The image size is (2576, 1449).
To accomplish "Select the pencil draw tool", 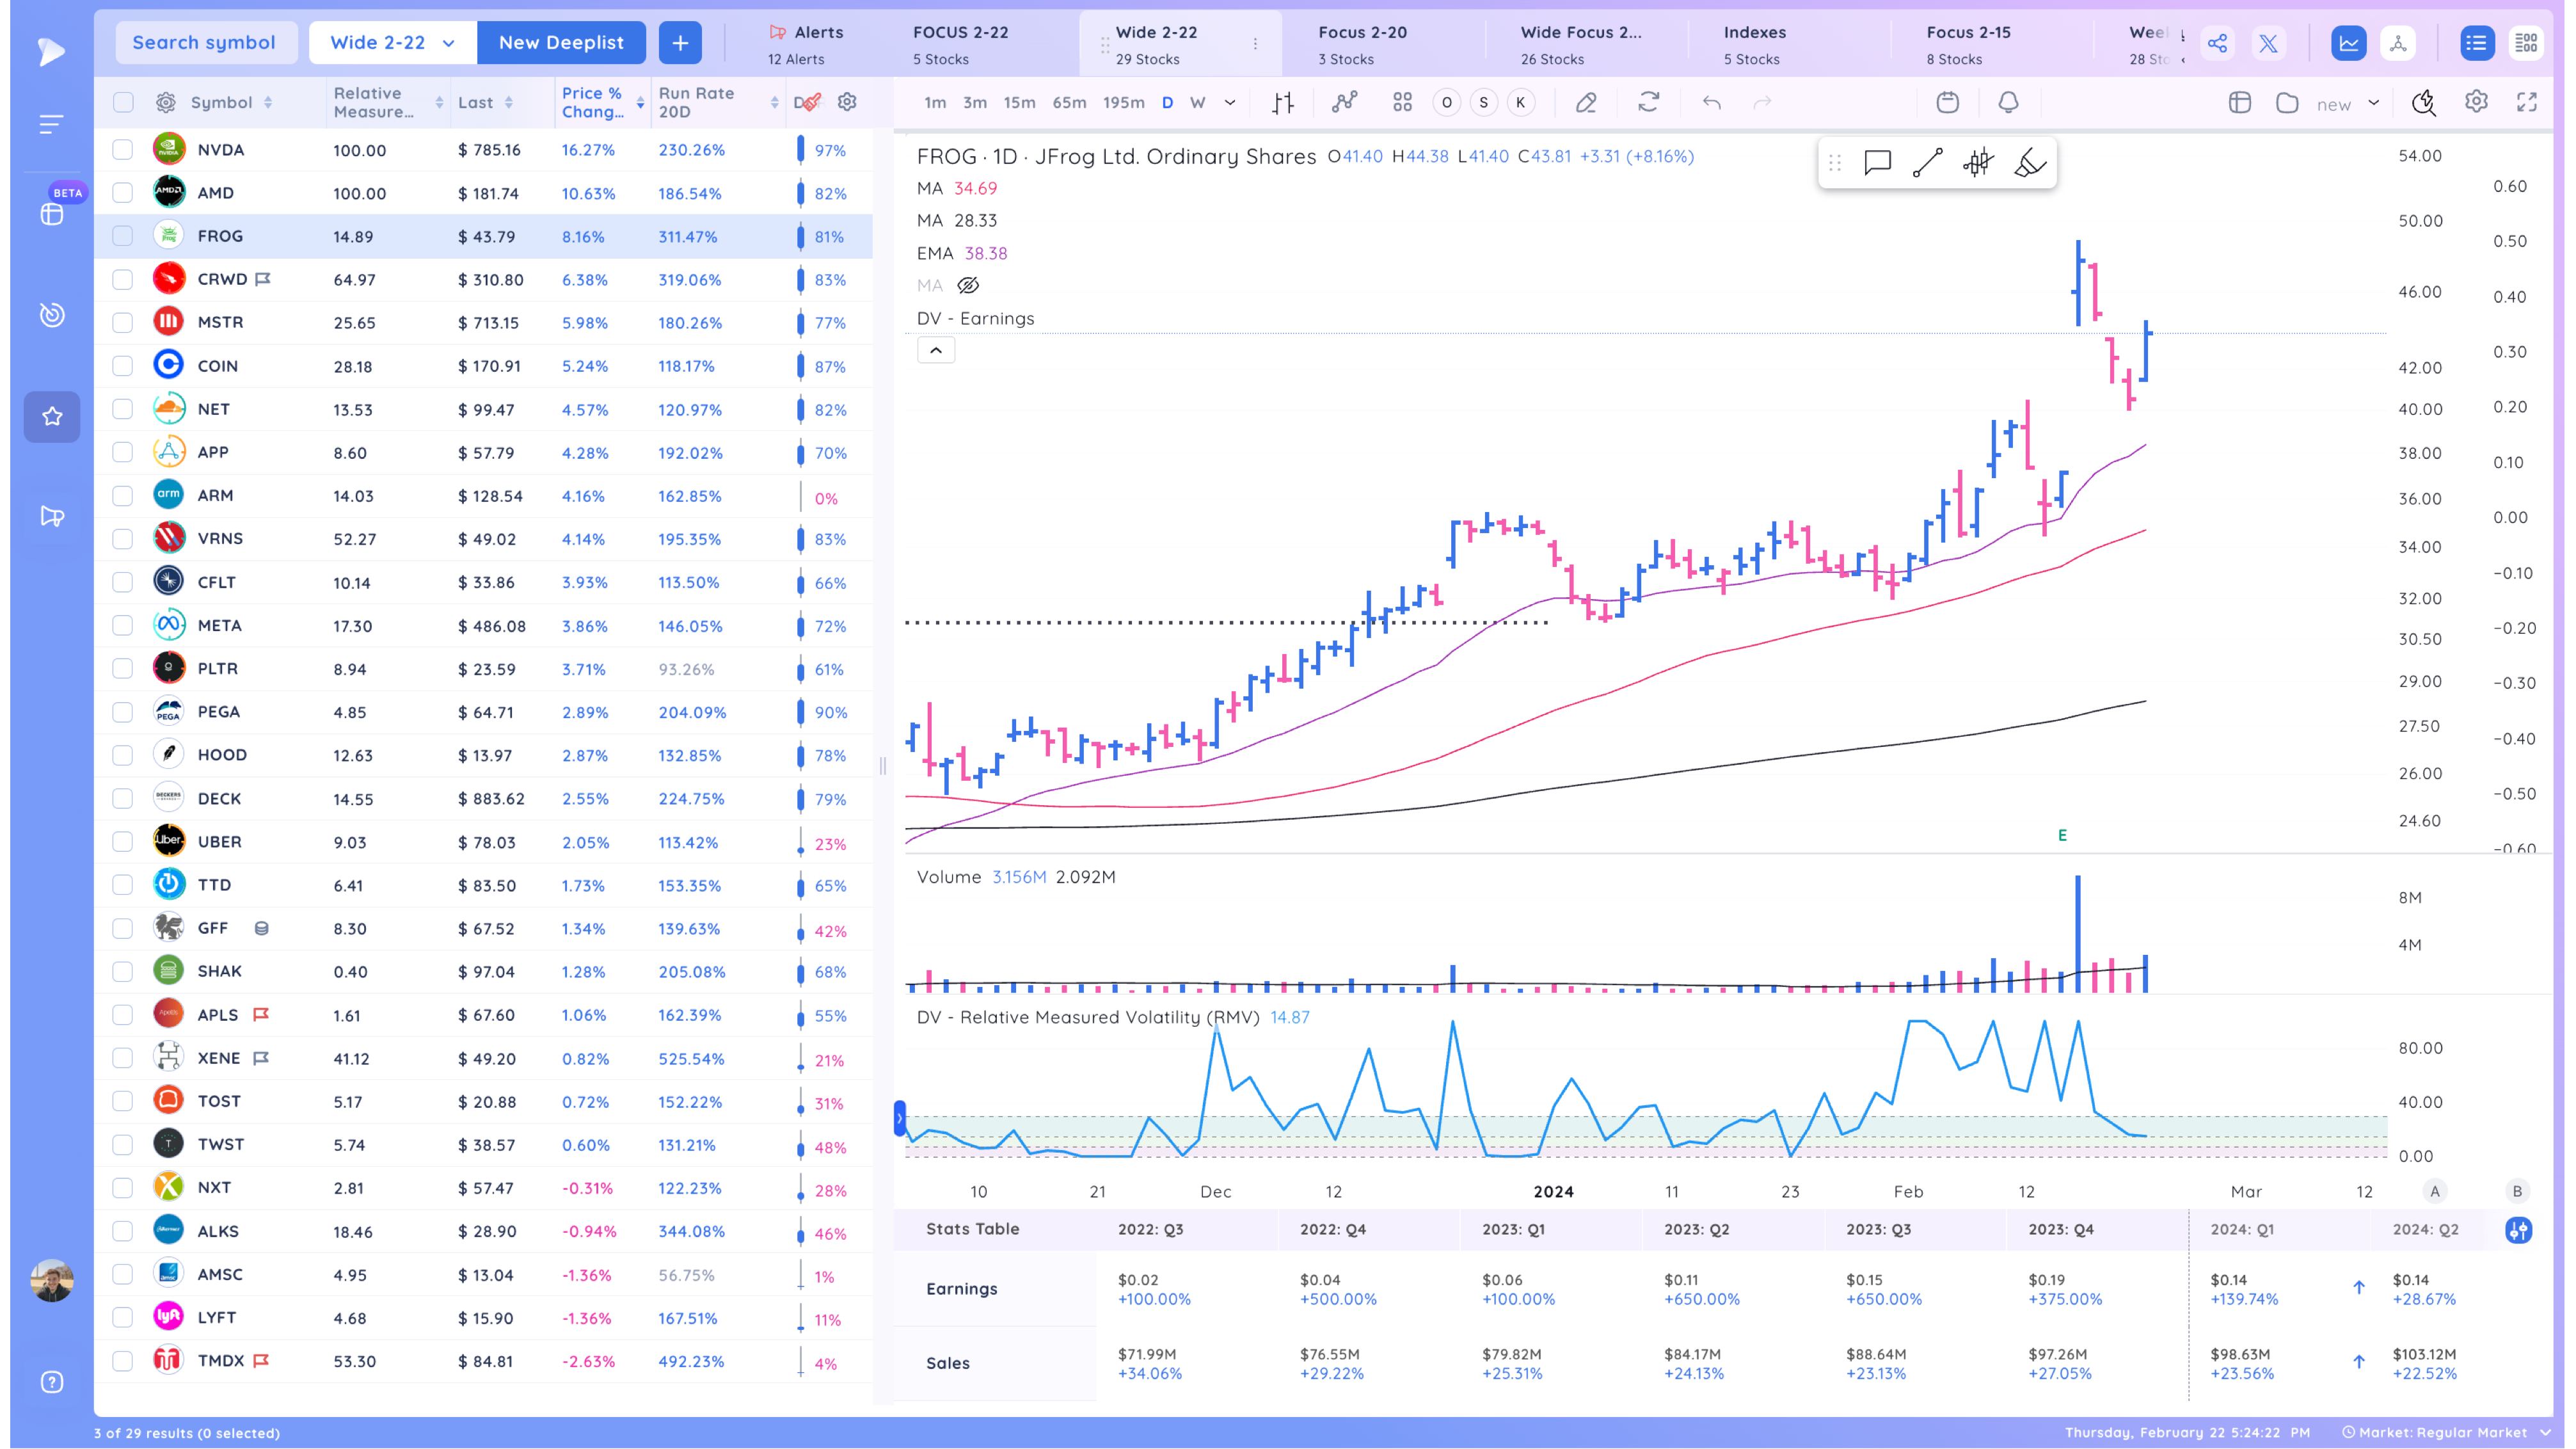I will 1586,103.
